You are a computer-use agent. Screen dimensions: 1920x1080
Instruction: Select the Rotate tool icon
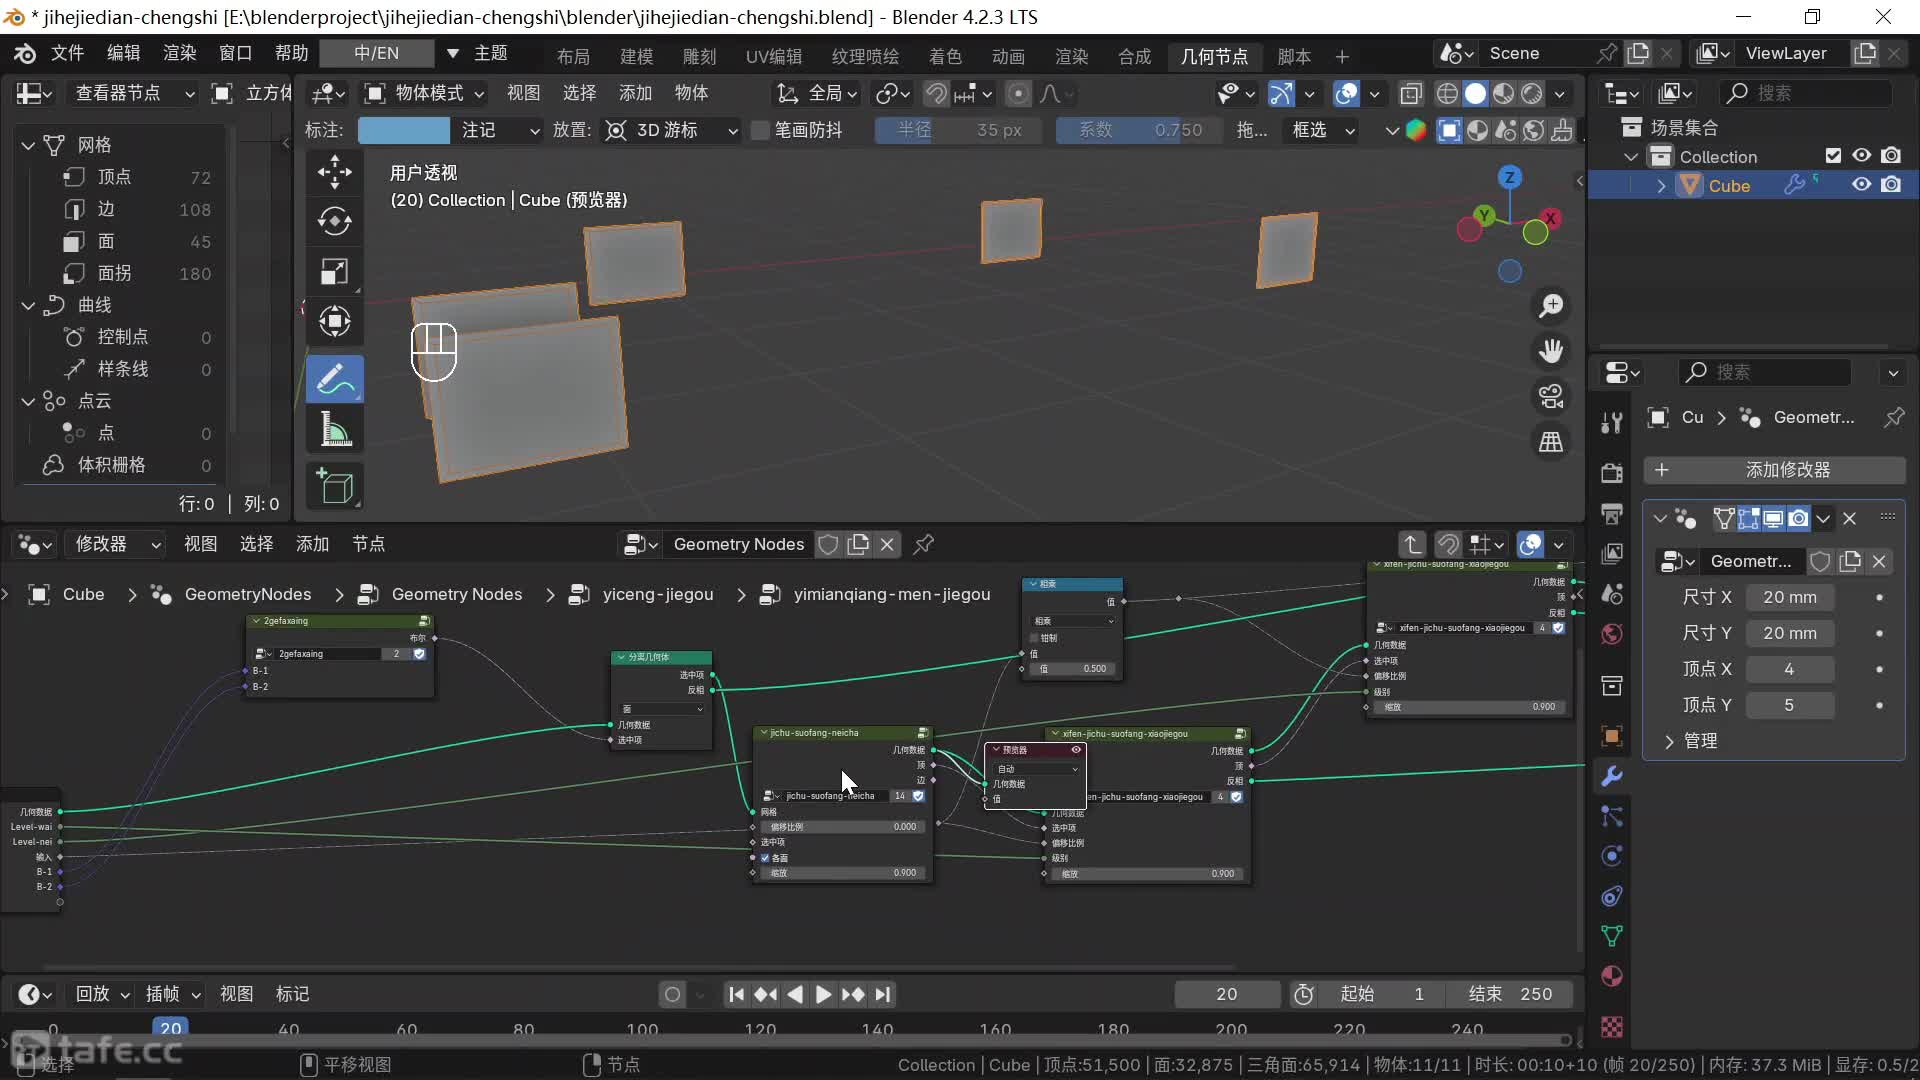click(334, 221)
